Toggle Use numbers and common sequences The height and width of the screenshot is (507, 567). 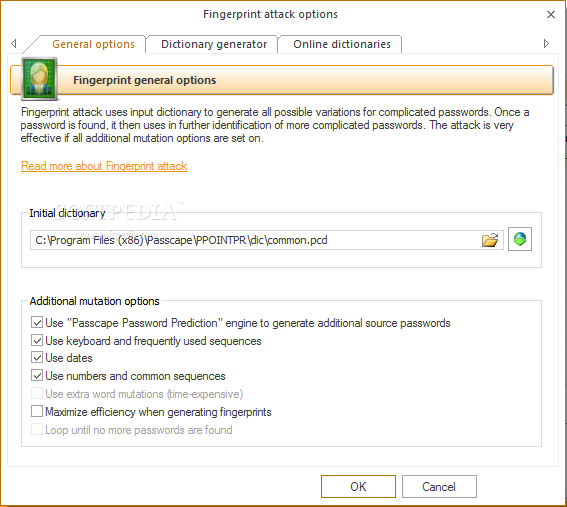37,375
